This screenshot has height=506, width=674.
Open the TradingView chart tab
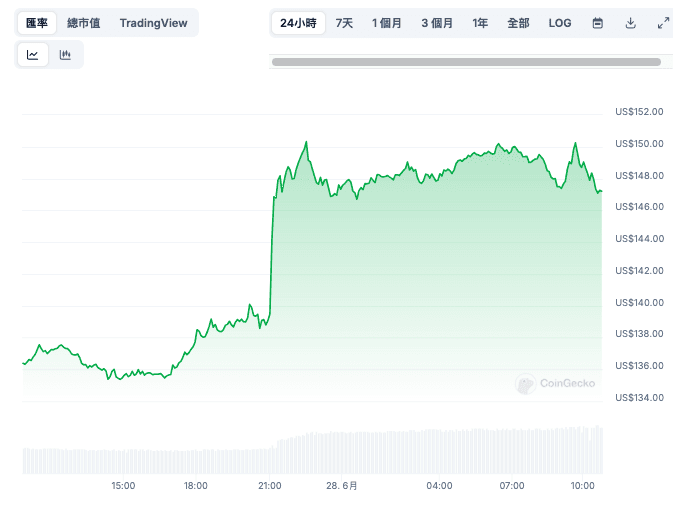point(153,23)
